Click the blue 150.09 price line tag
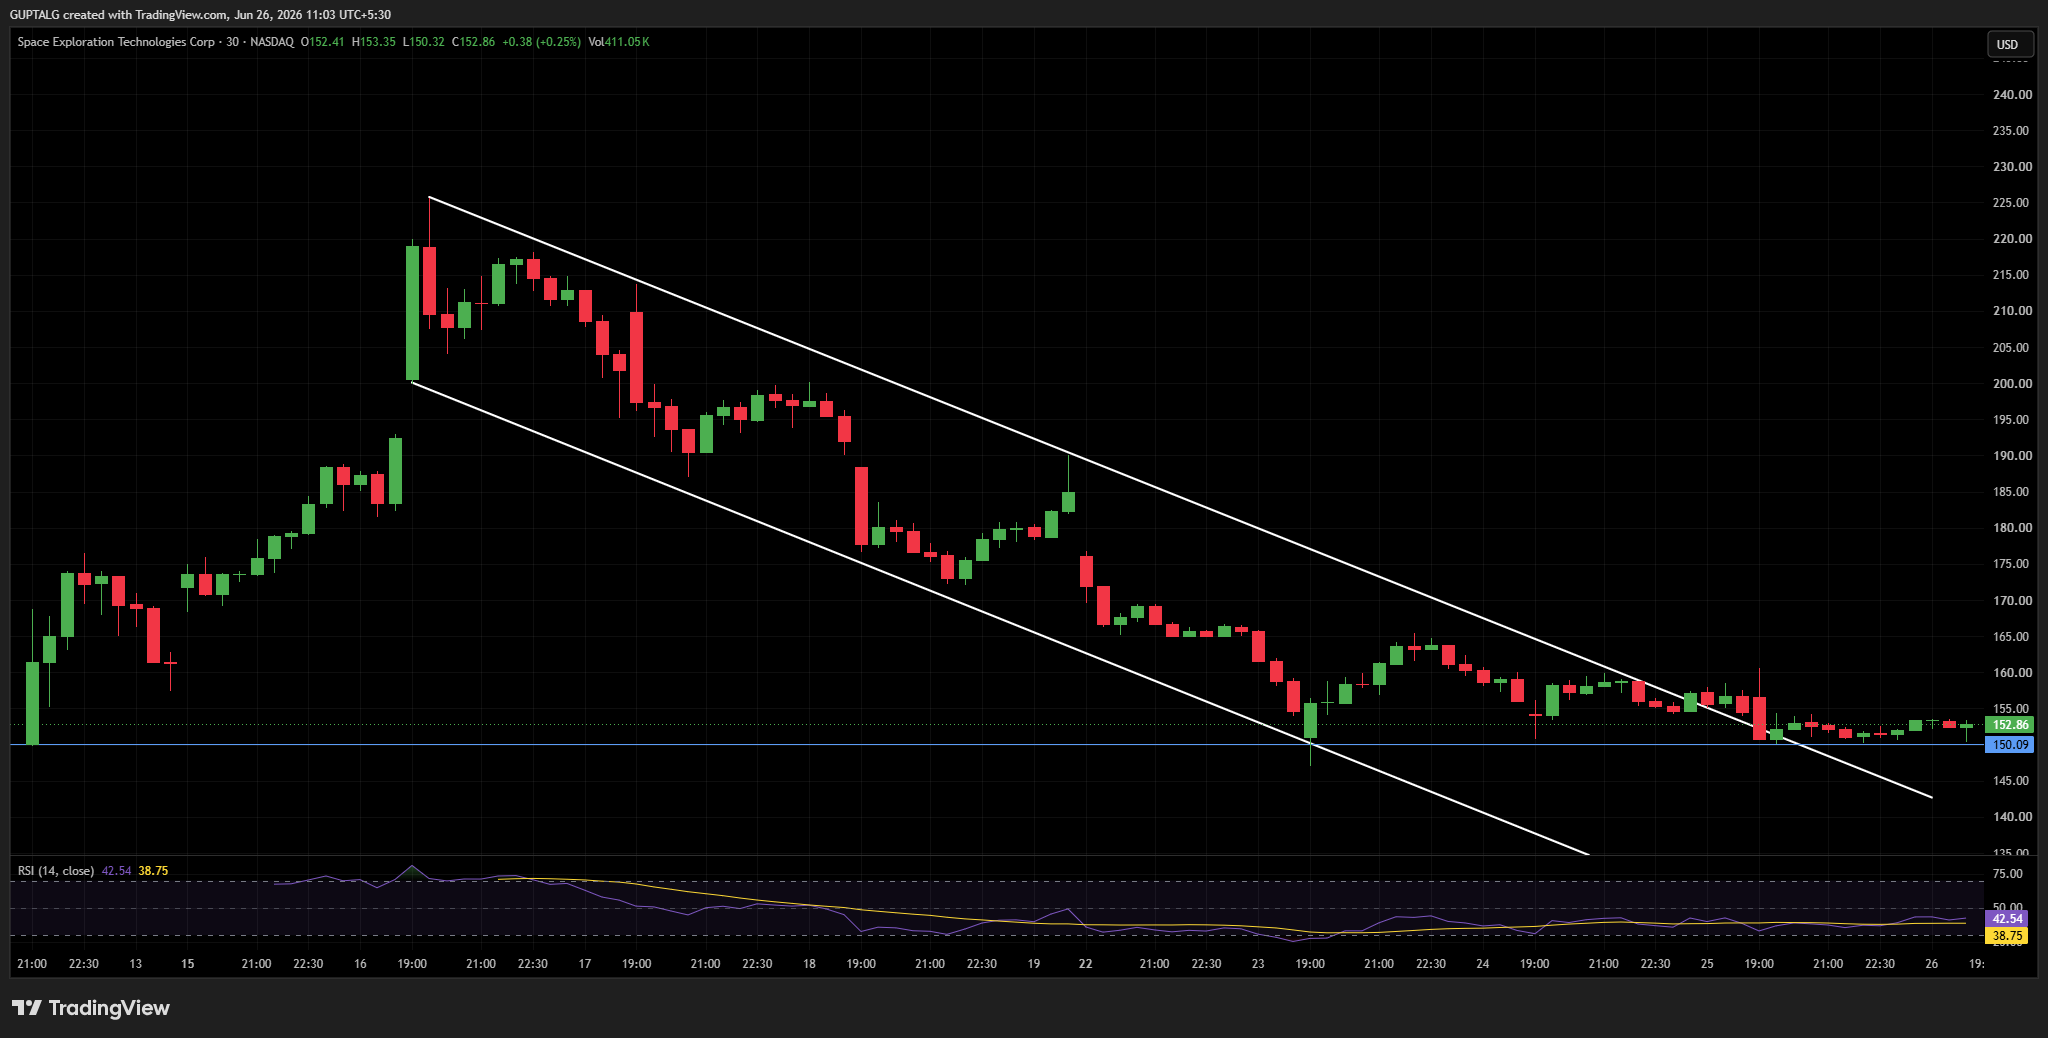Screen dimensions: 2048x1038 click(2009, 745)
